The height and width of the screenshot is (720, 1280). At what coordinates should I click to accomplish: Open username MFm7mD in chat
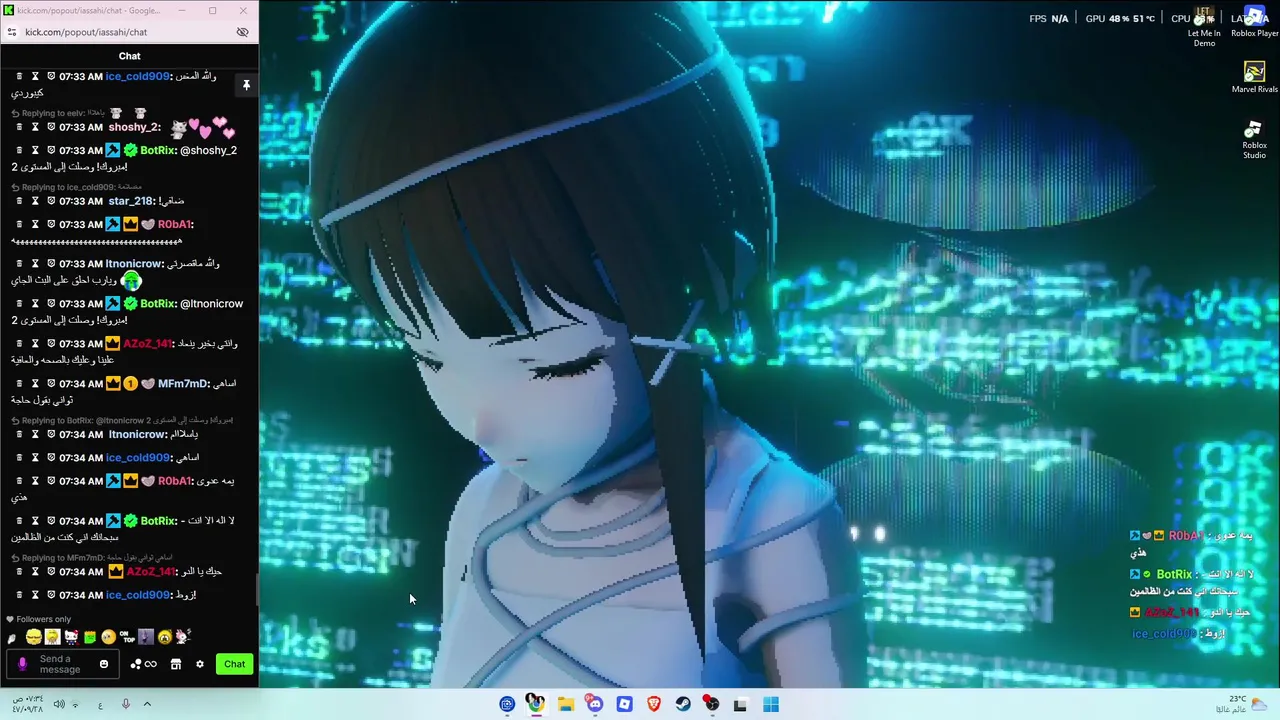click(x=183, y=384)
